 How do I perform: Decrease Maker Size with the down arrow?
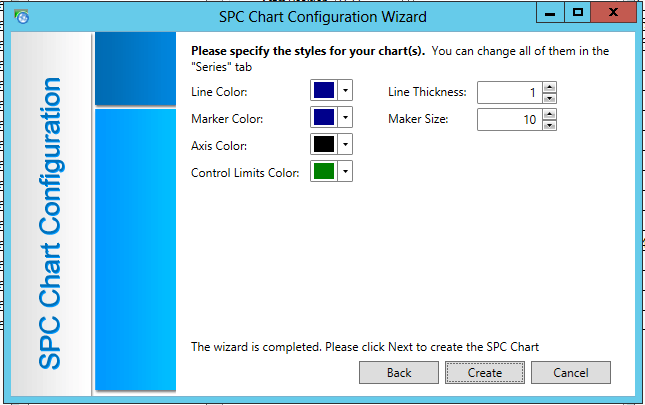(550, 125)
